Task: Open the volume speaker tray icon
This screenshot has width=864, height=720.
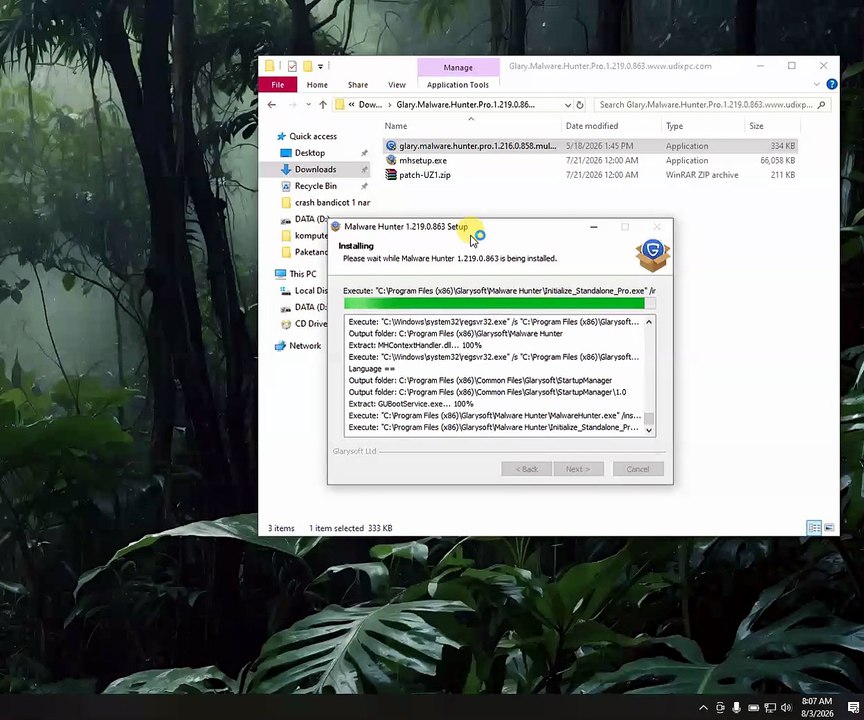Action: 786,708
